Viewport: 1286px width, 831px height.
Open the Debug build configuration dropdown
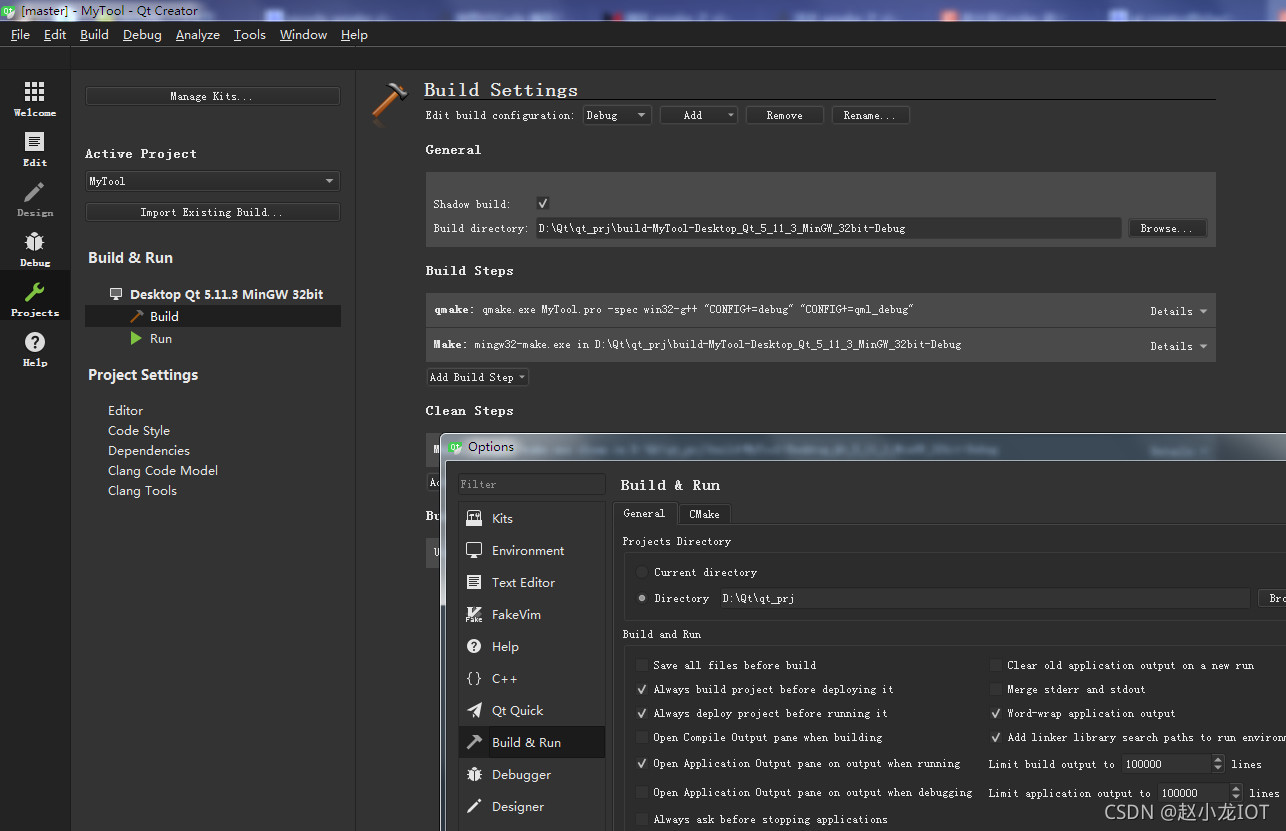click(x=617, y=115)
